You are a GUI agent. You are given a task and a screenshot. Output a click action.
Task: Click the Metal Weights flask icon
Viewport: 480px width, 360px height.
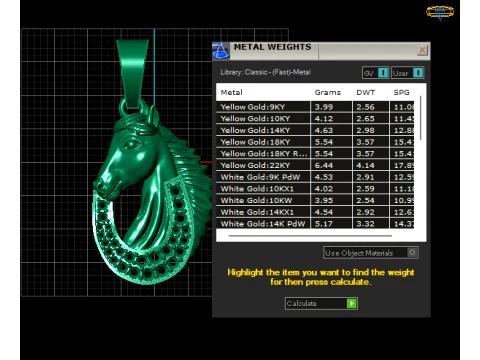tap(220, 51)
